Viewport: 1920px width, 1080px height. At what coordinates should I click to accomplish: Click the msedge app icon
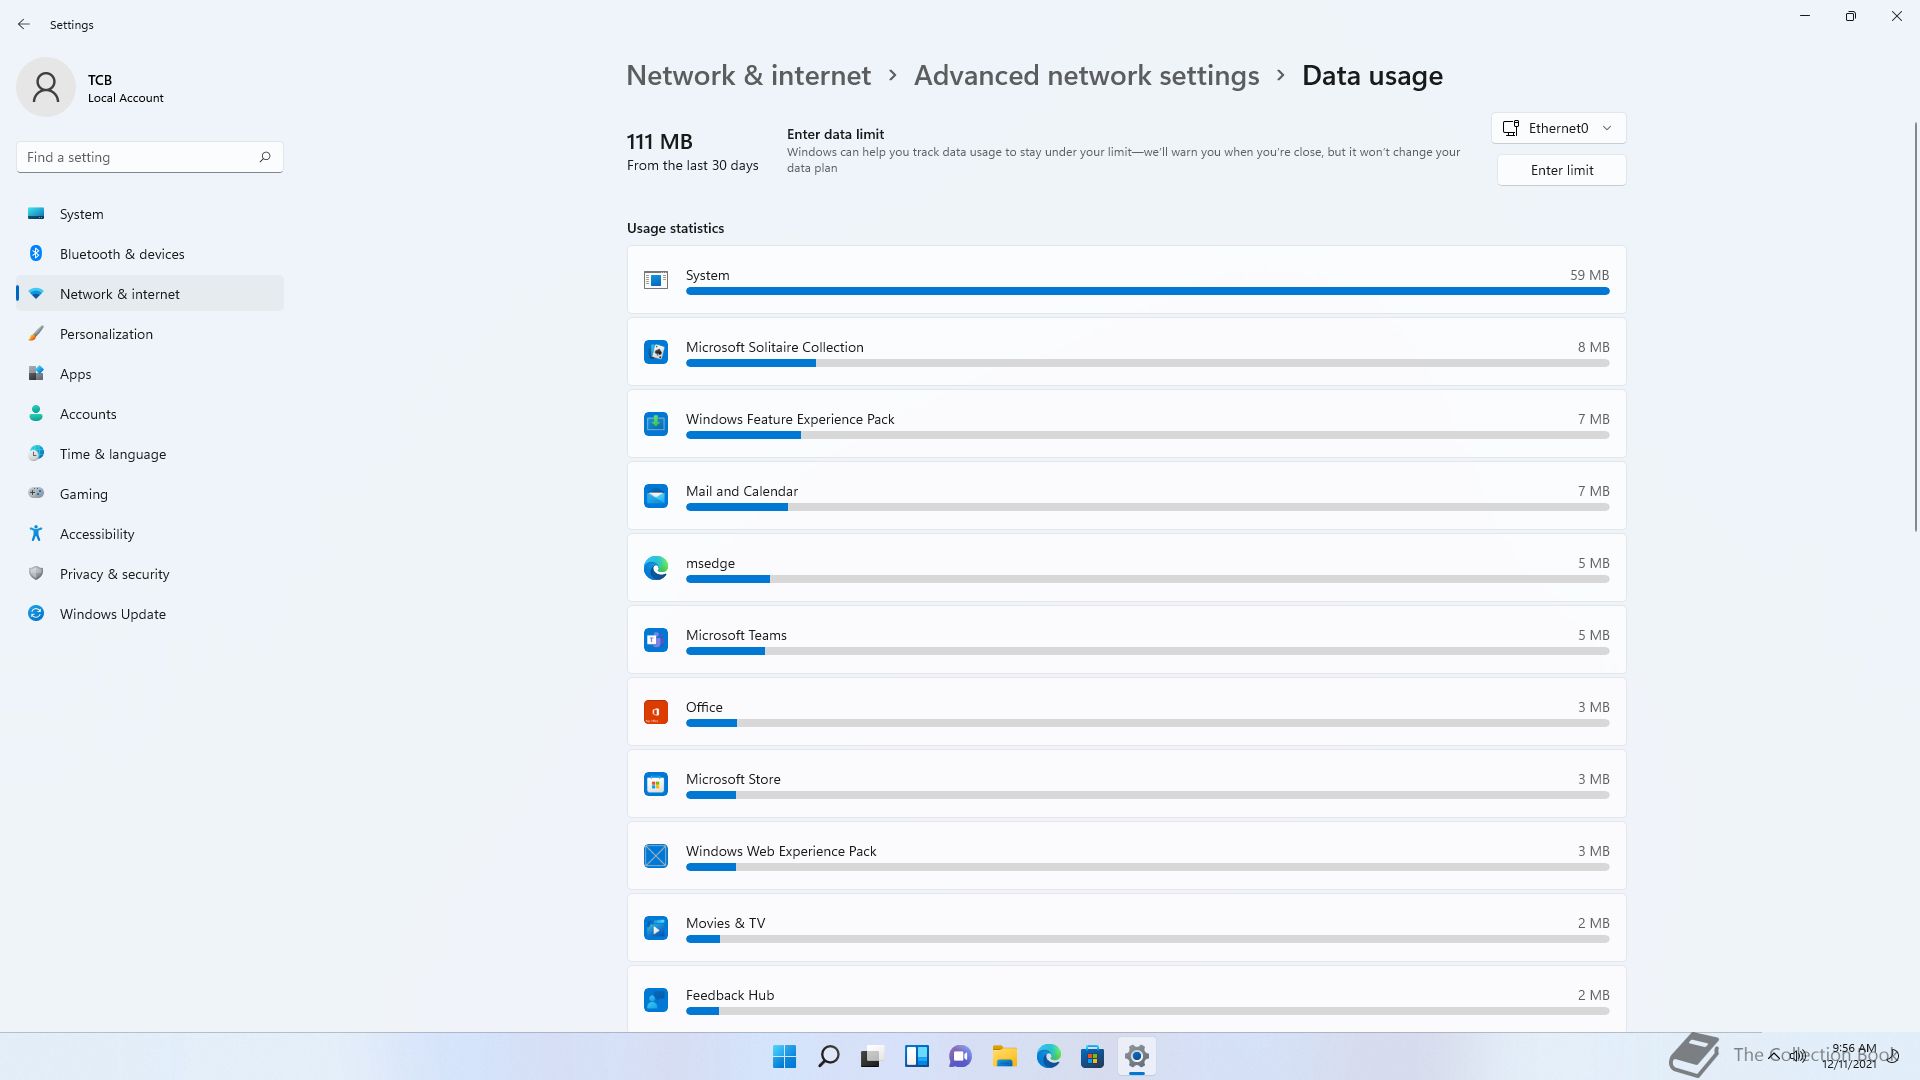[656, 568]
